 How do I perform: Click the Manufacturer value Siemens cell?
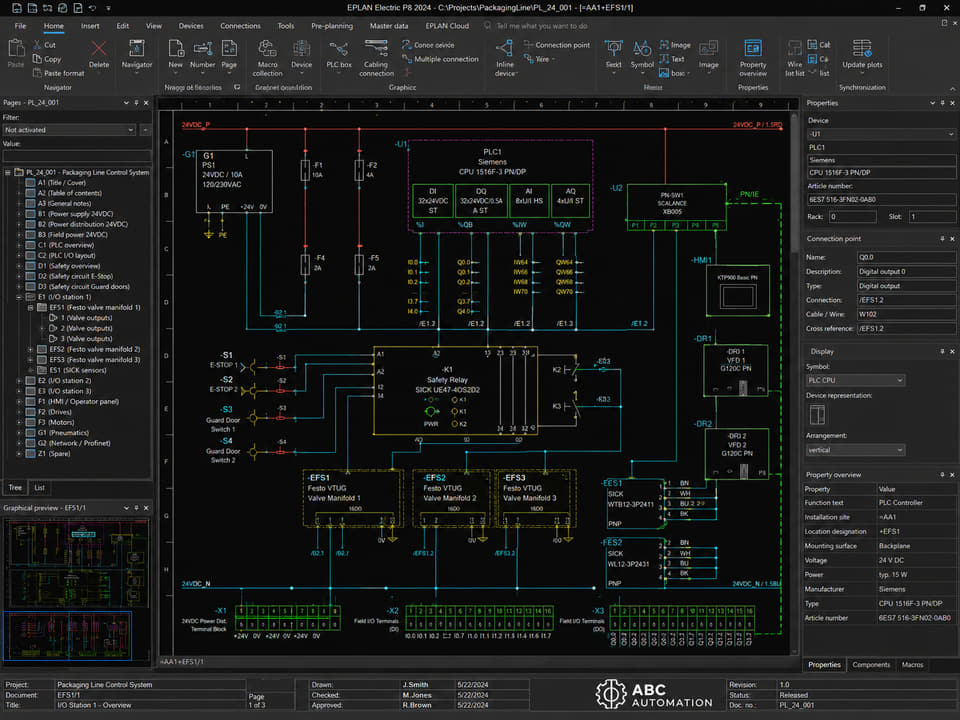point(915,589)
